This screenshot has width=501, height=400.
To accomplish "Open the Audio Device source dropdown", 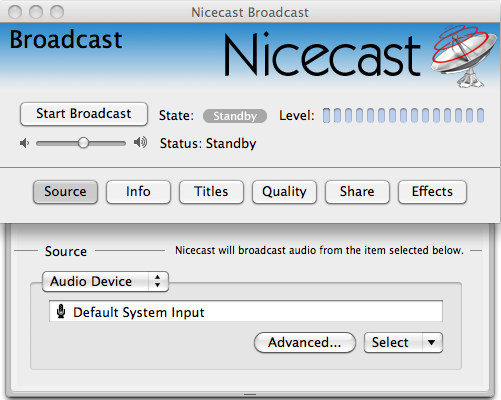I will point(105,282).
